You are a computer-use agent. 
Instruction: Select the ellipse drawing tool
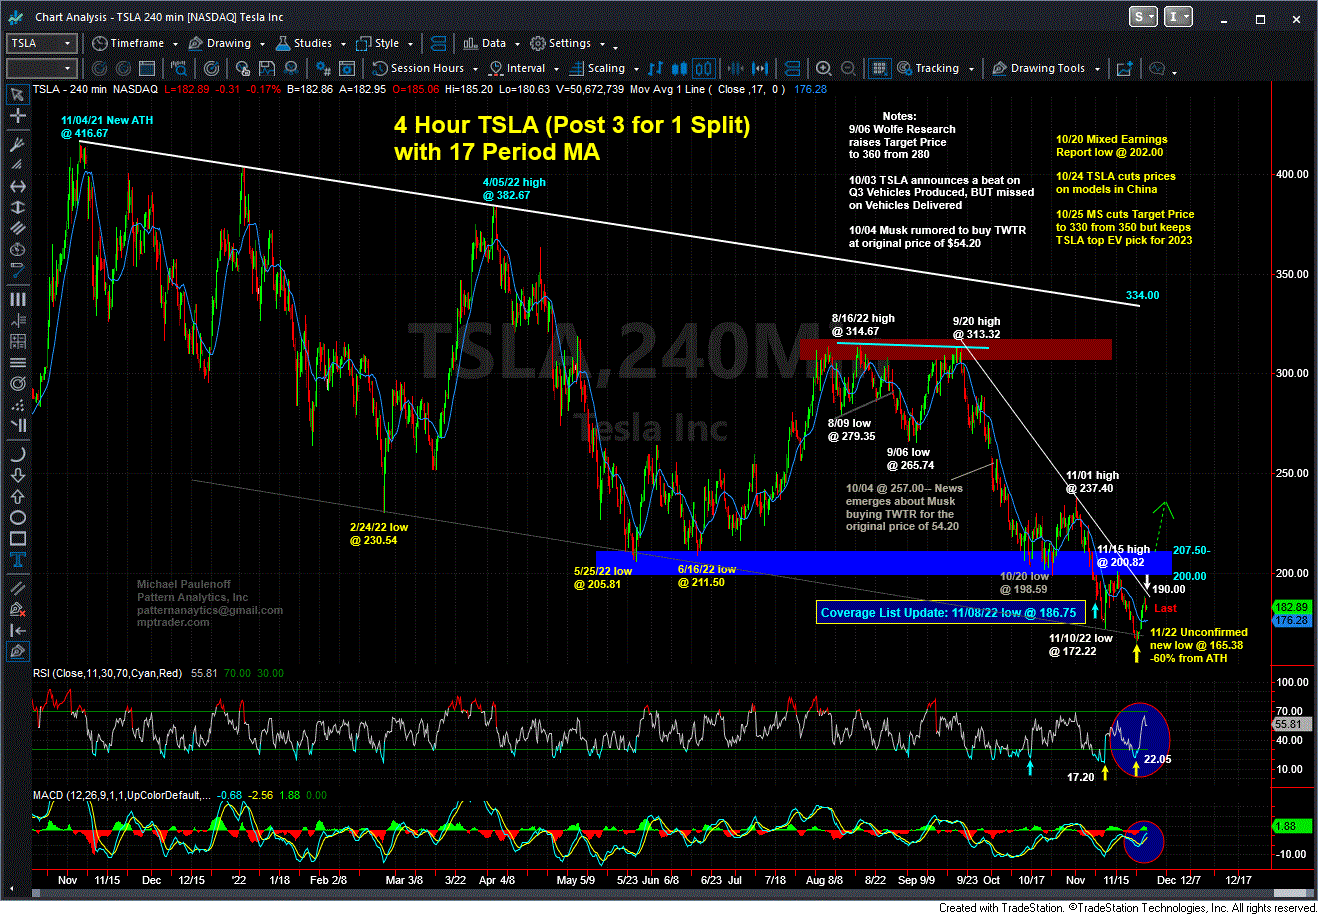click(17, 518)
